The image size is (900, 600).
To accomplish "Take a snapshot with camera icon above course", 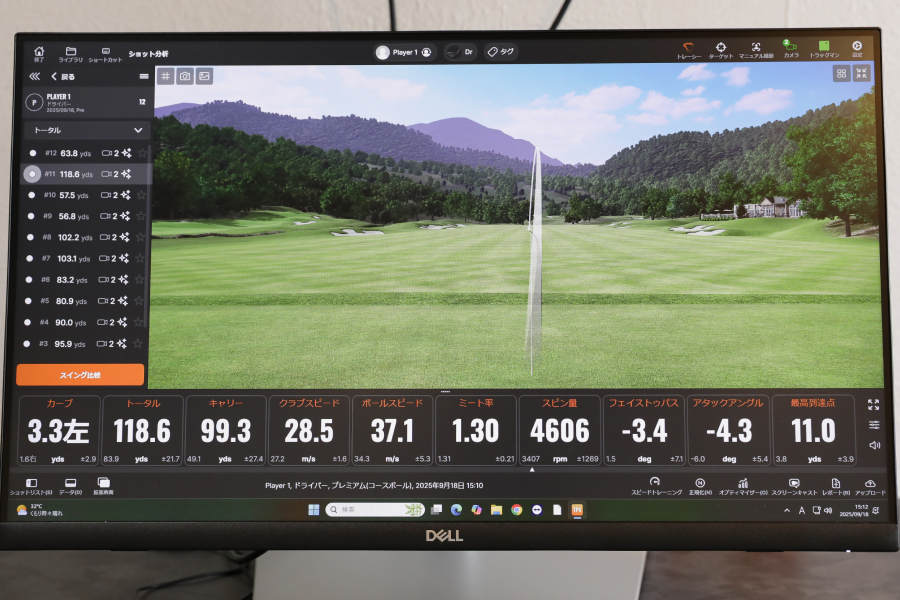I will click(185, 76).
